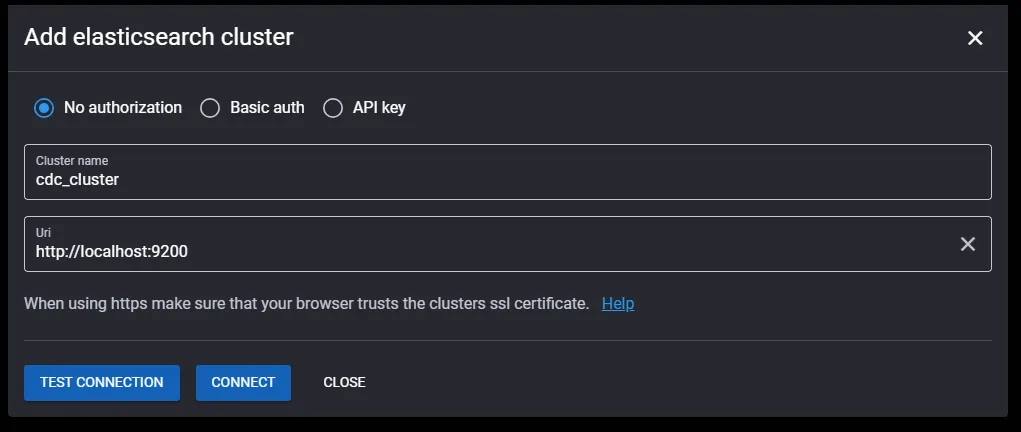Click the "No authorization" label text
The height and width of the screenshot is (432, 1021).
[x=123, y=108]
